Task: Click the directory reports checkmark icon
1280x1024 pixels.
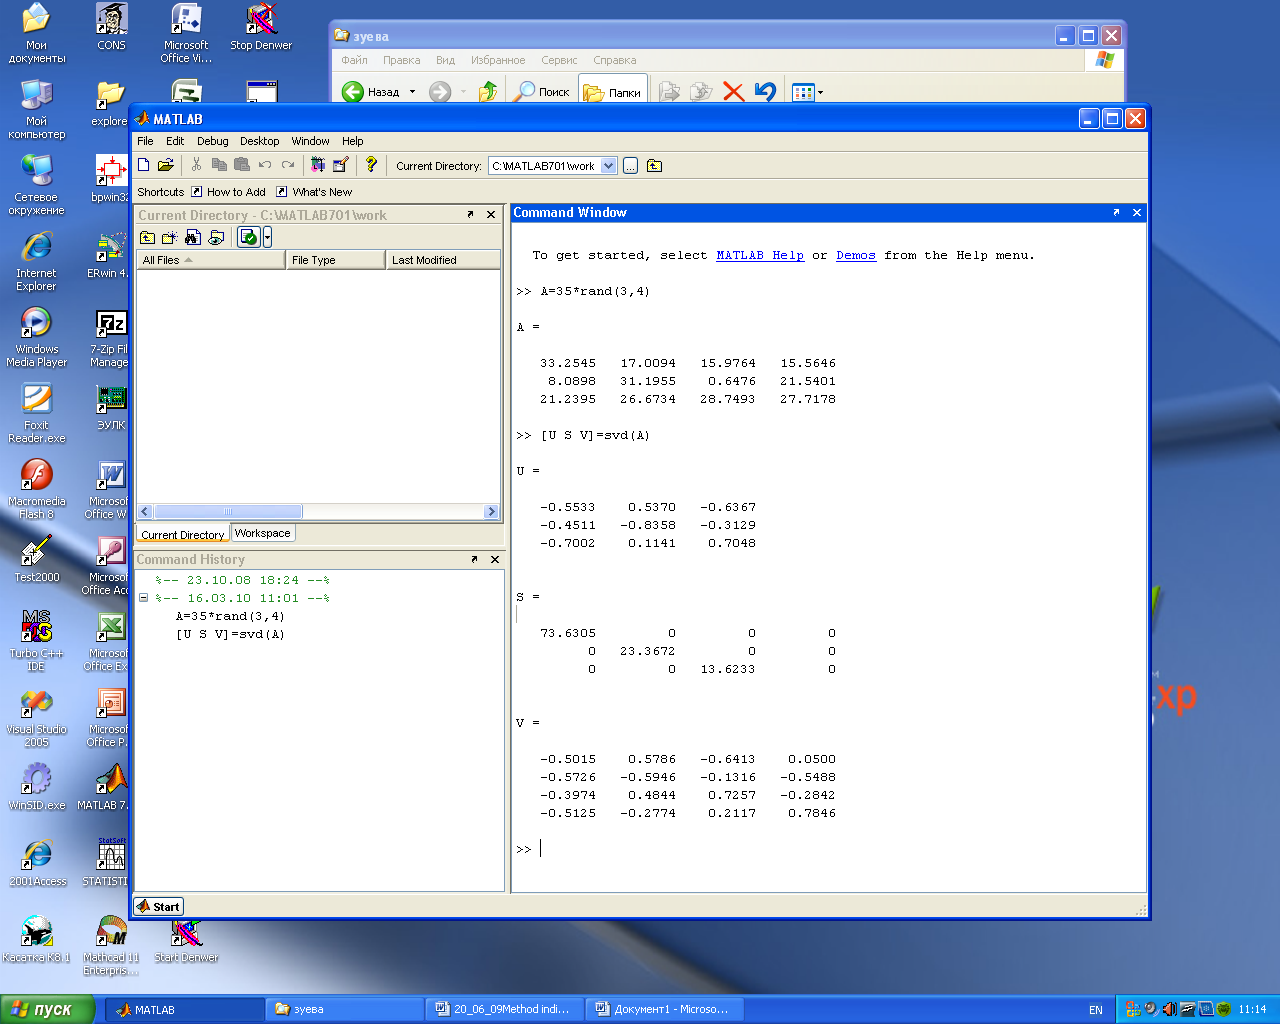Action: (x=249, y=237)
